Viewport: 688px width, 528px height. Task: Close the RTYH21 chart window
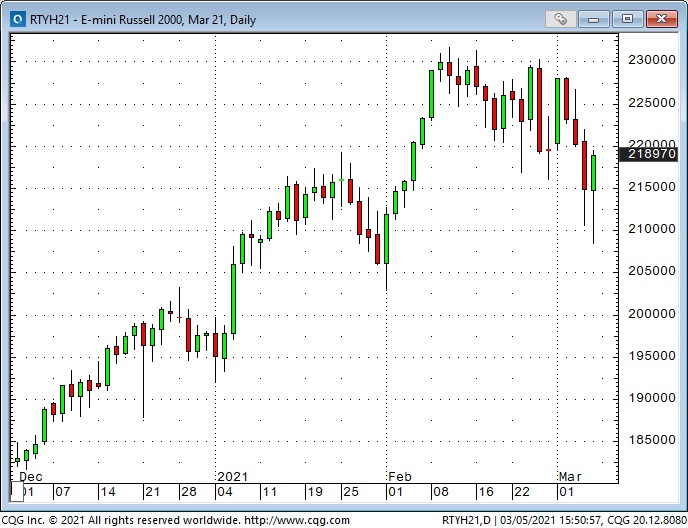coord(661,19)
